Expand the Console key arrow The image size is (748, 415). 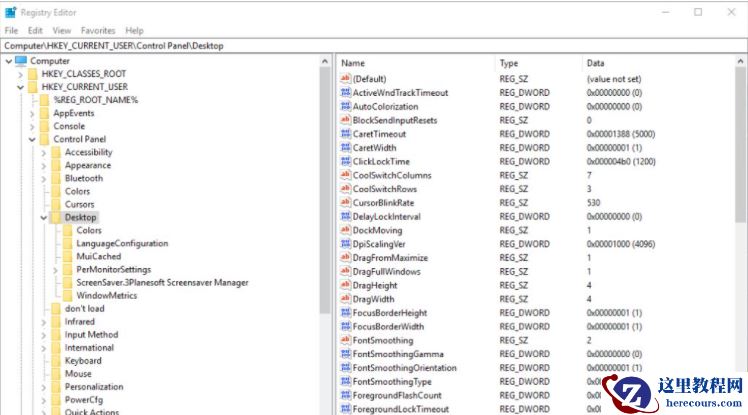click(32, 126)
